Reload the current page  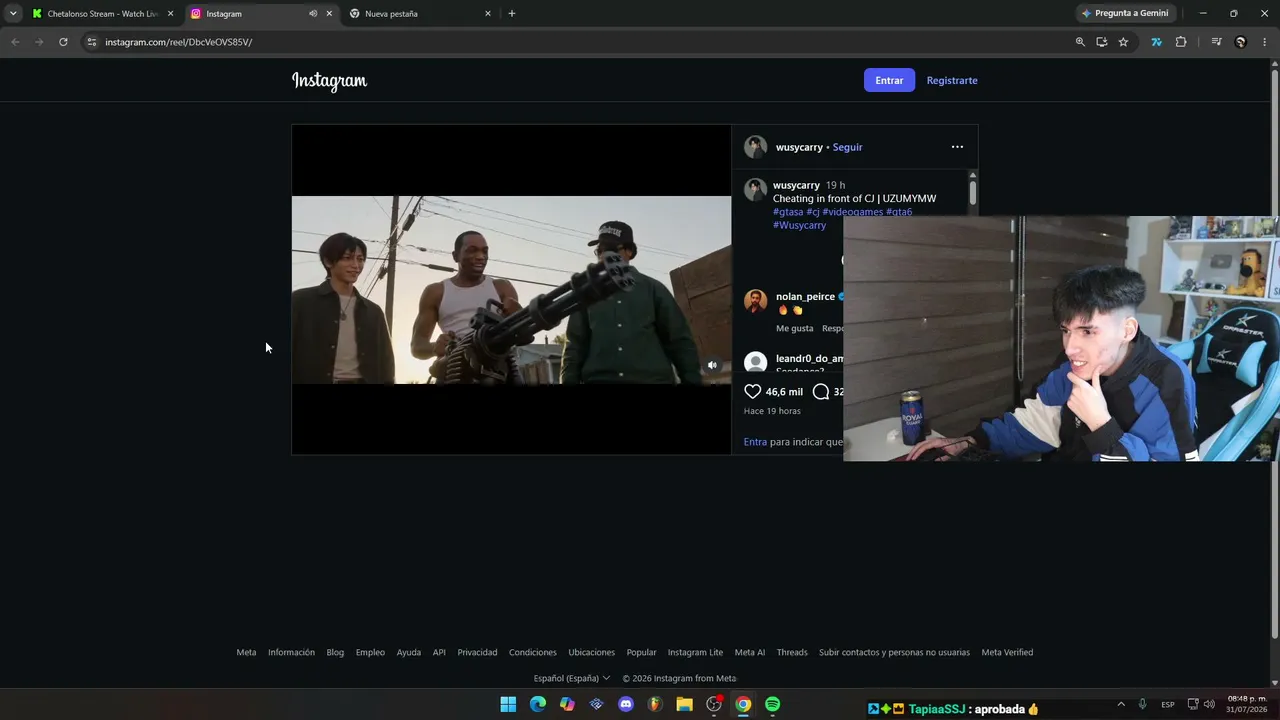click(x=63, y=42)
